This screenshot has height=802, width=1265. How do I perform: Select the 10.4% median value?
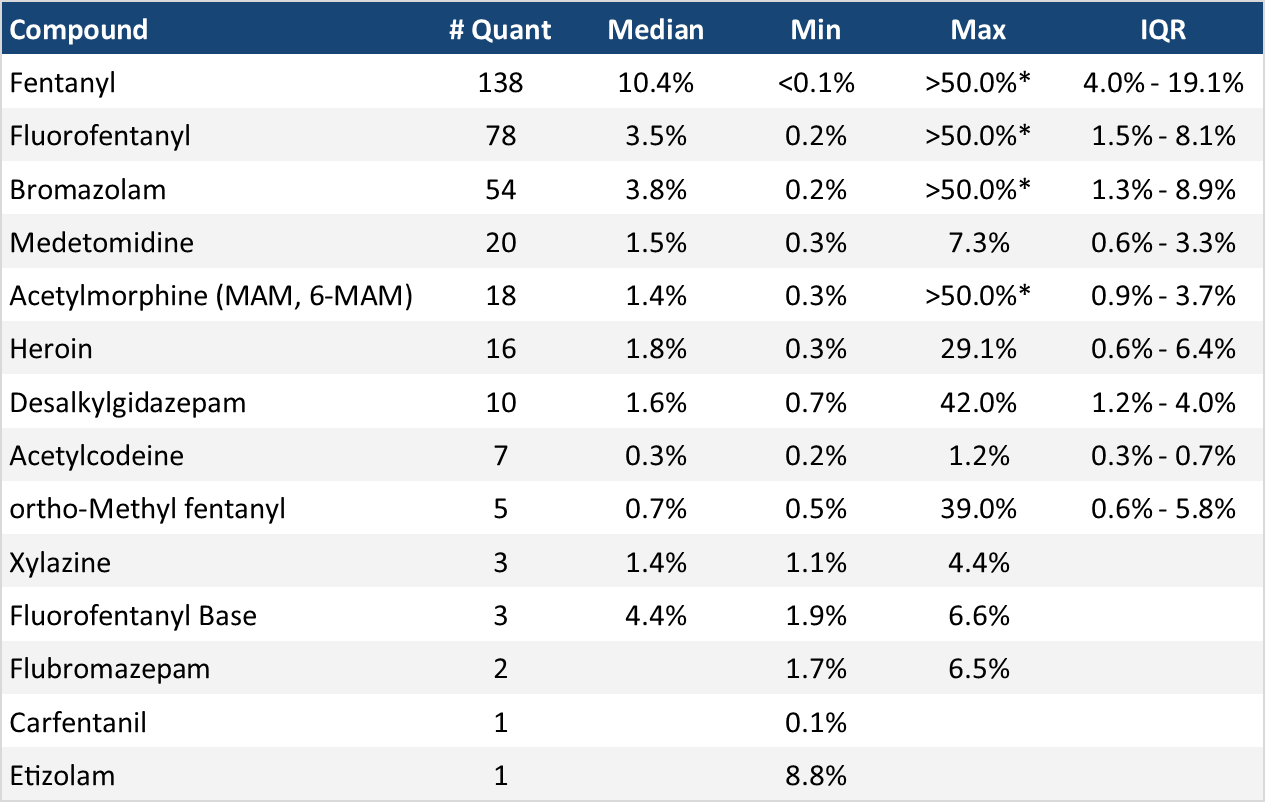click(x=655, y=82)
